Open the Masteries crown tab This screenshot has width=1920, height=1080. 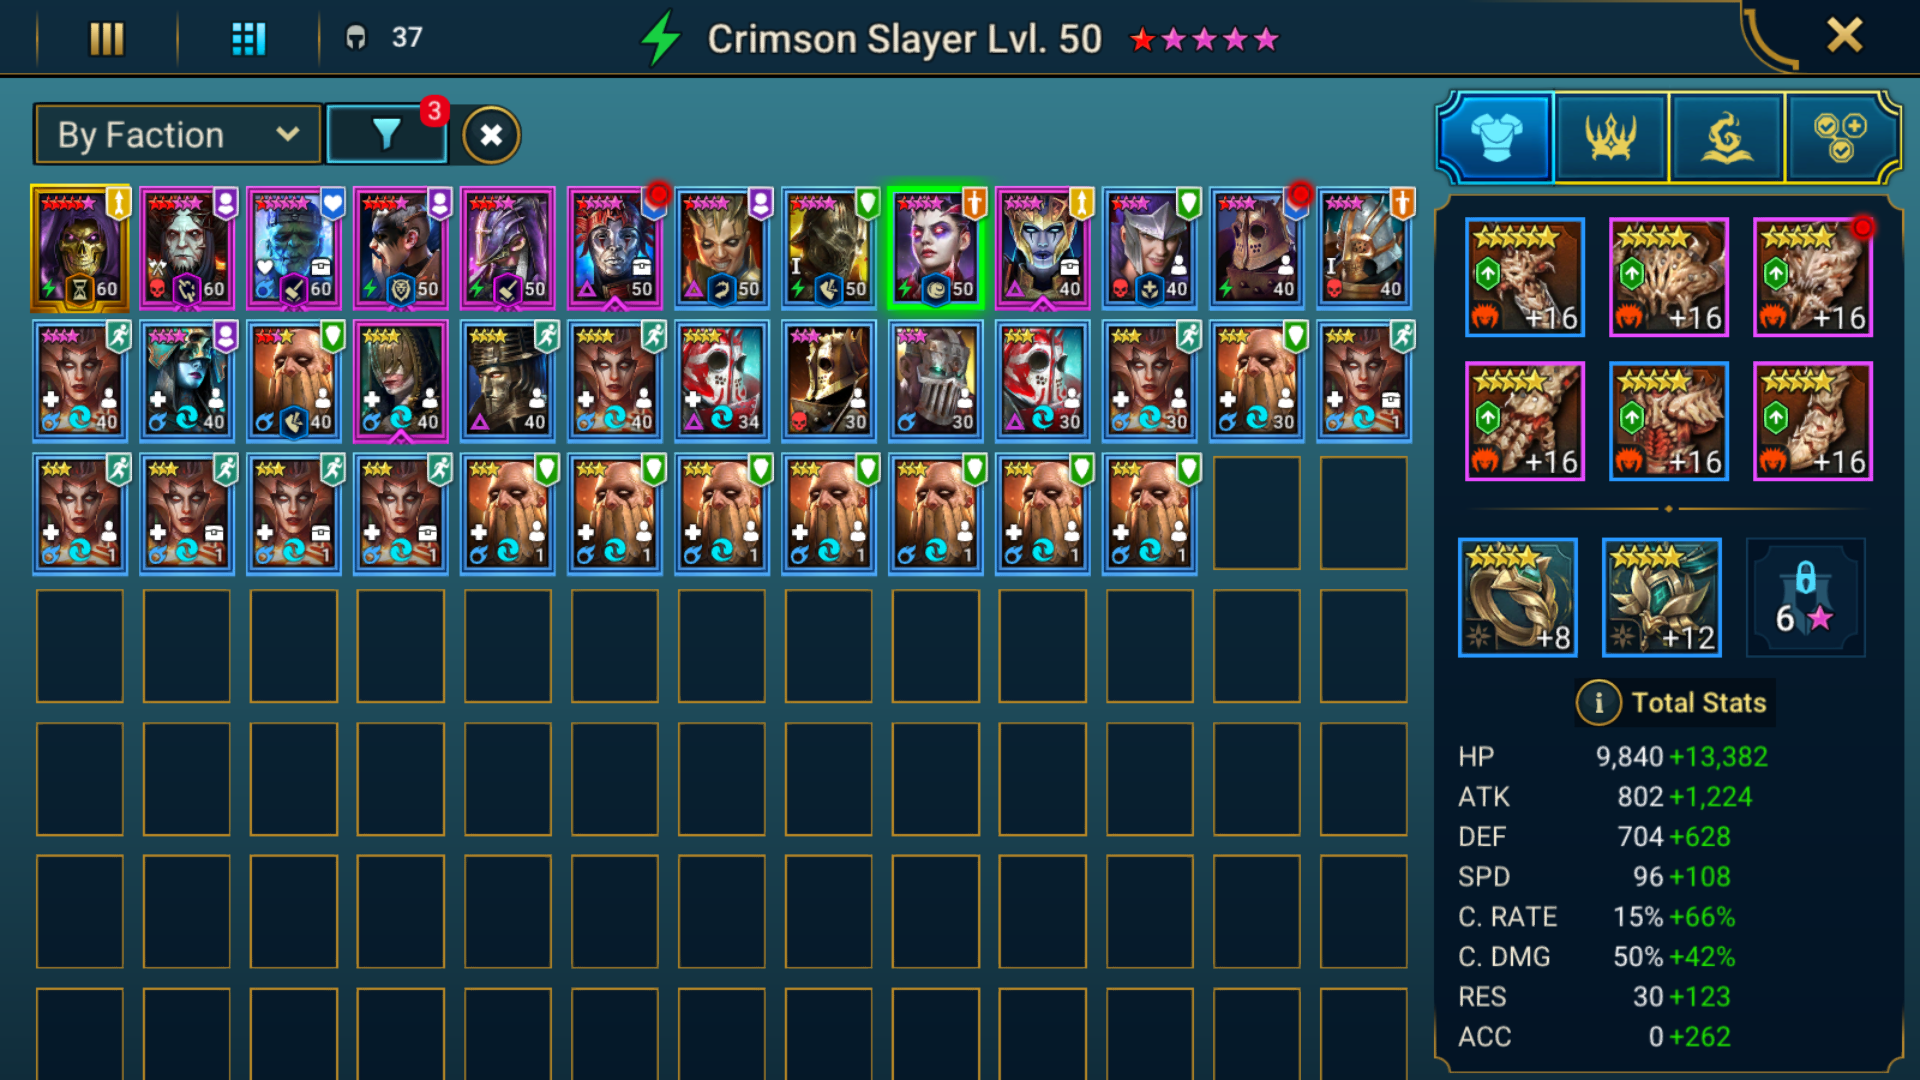pos(1611,137)
